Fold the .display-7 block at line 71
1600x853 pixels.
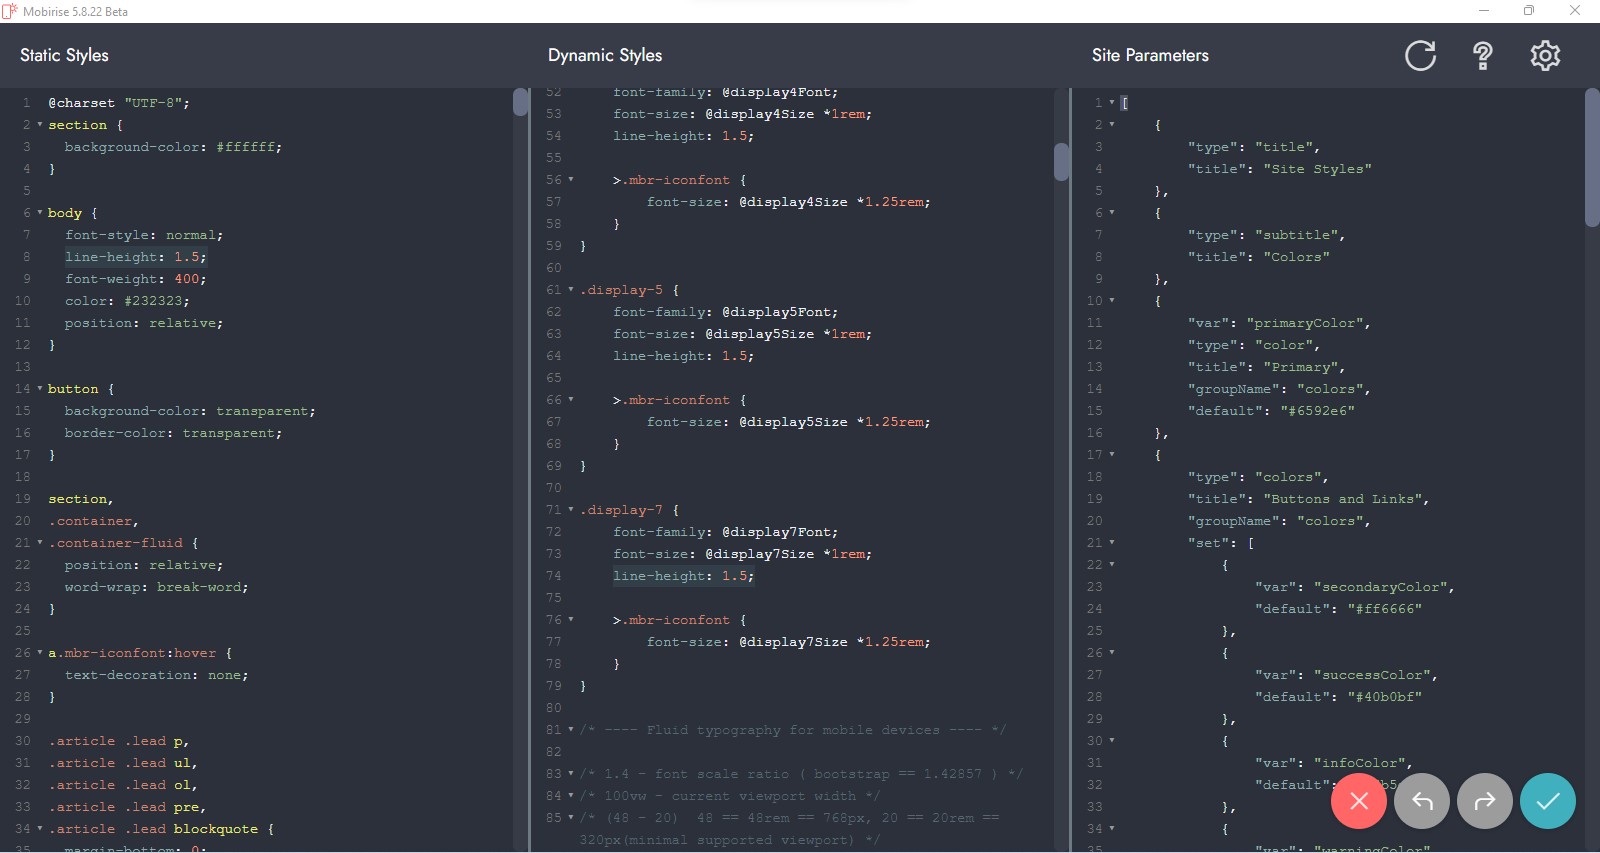[571, 510]
